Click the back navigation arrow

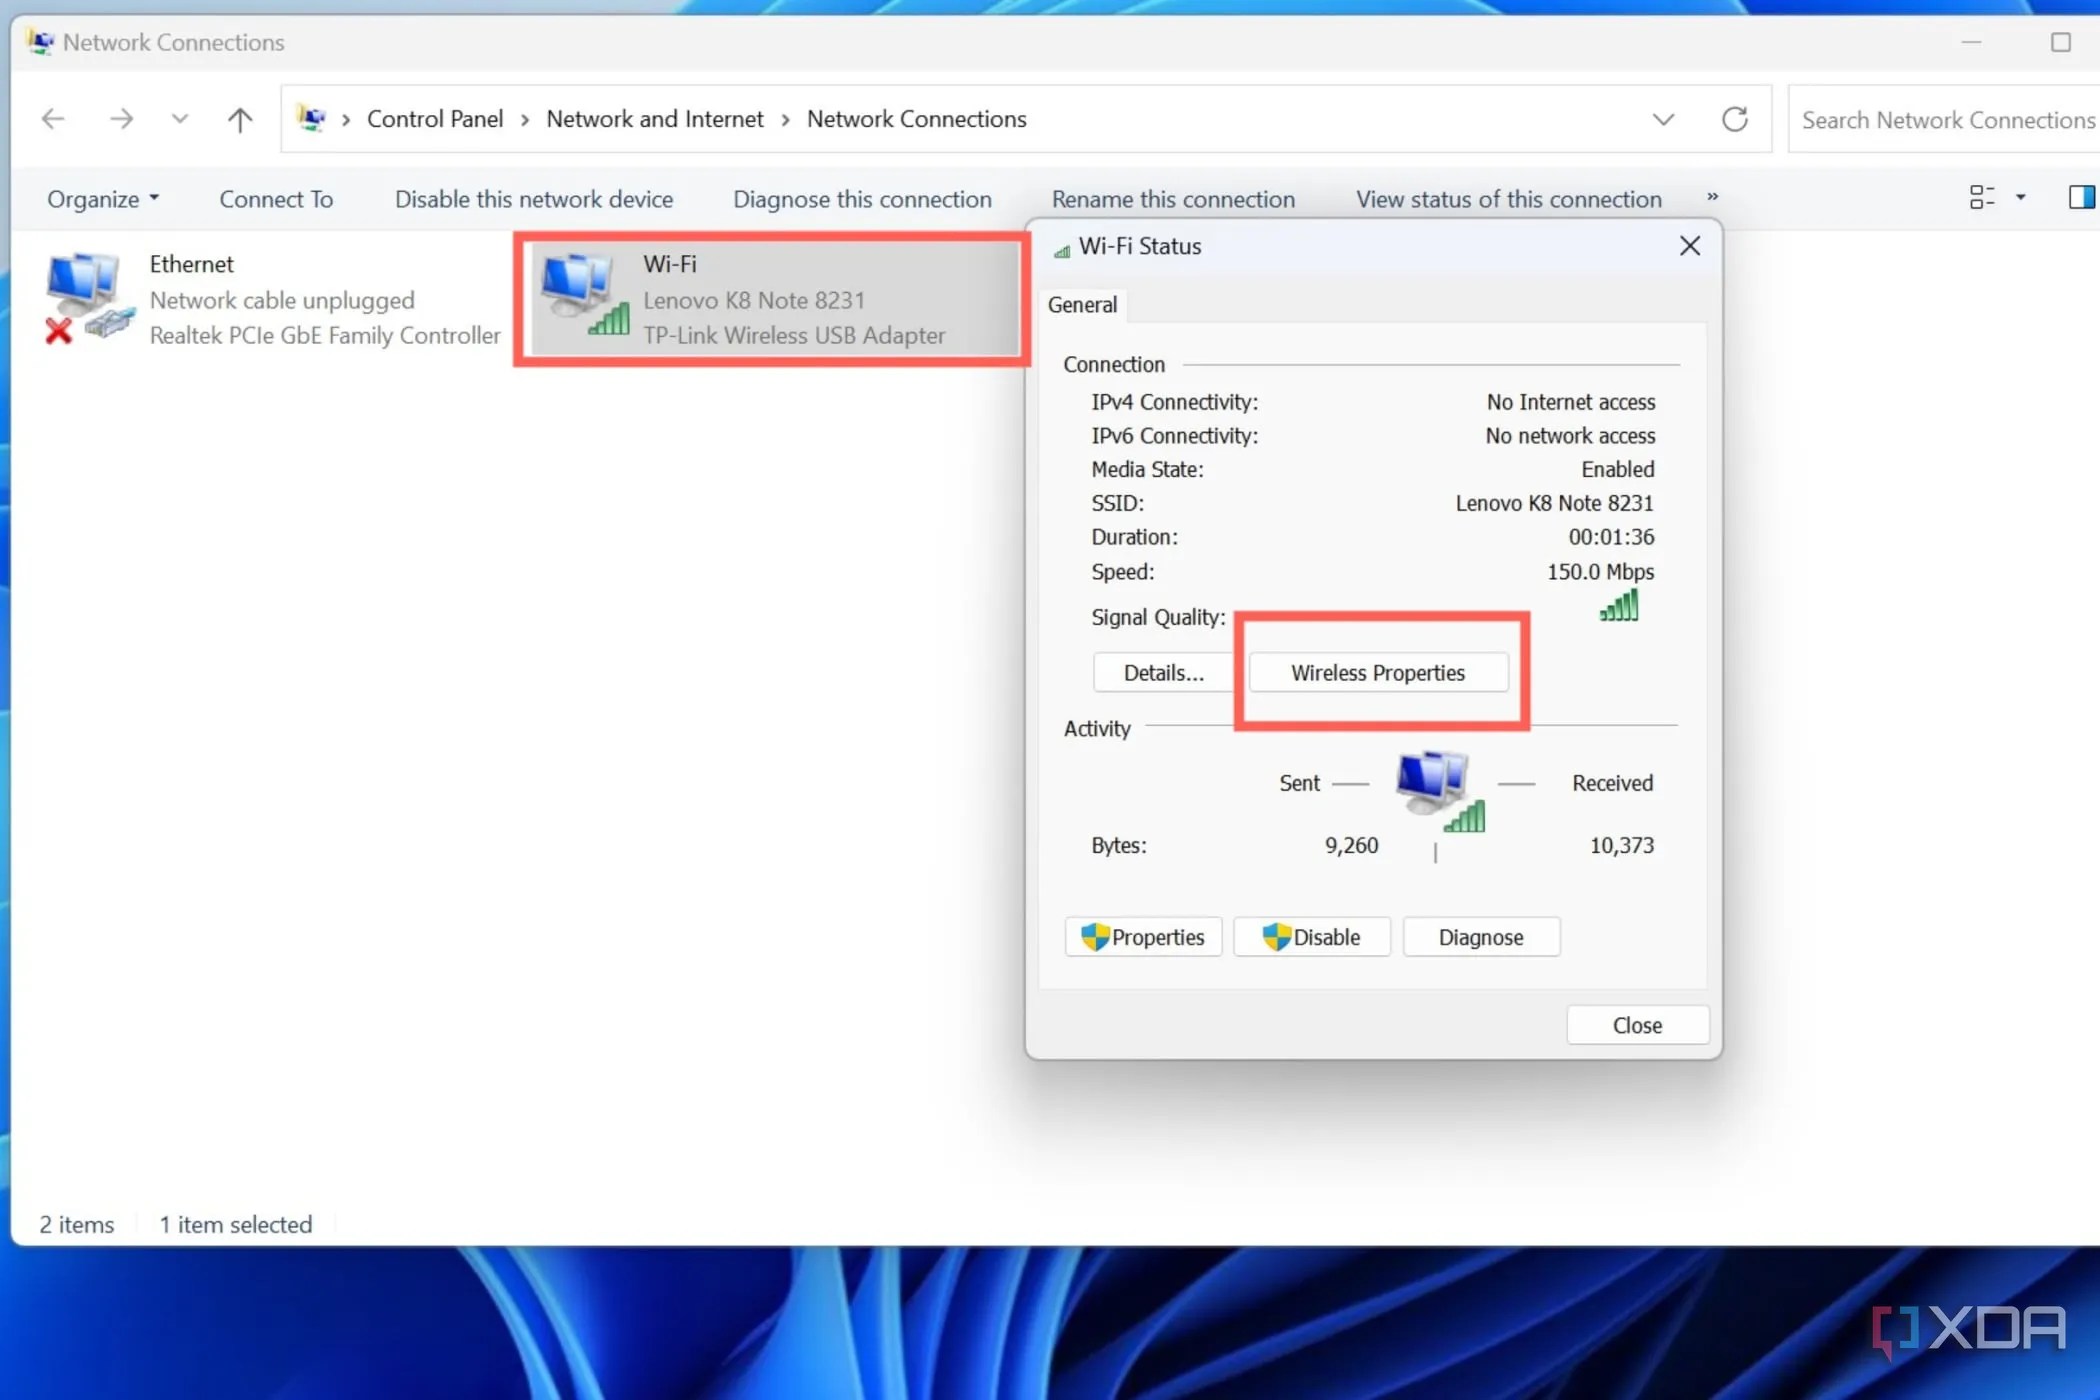[x=52, y=118]
